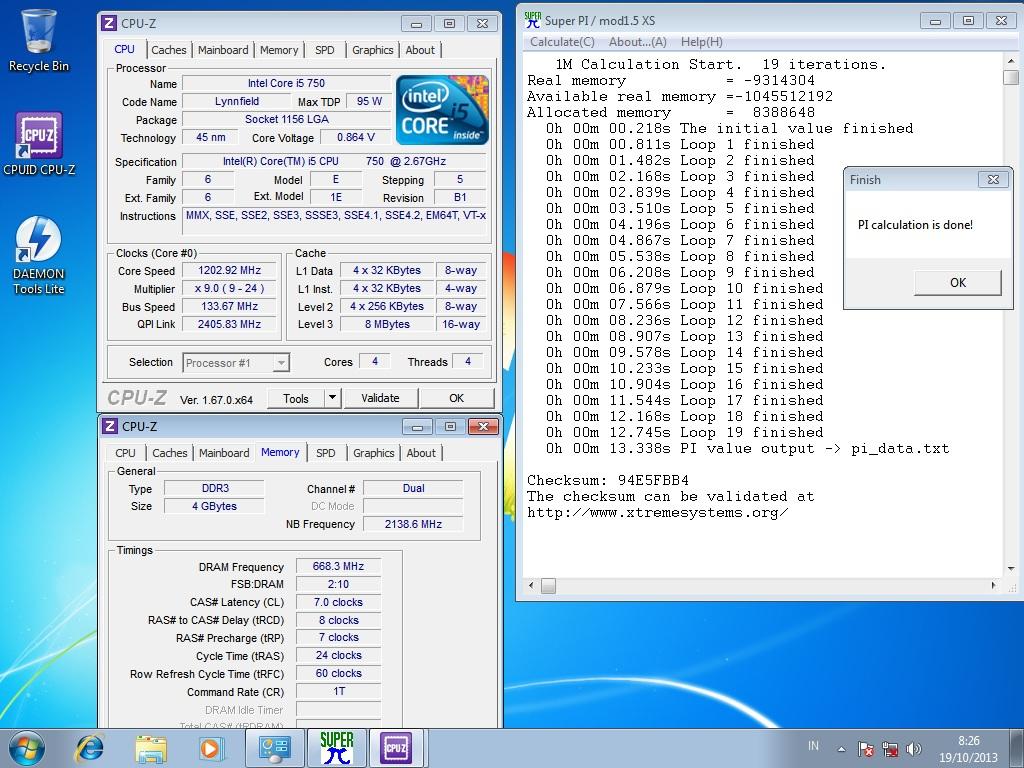Image resolution: width=1024 pixels, height=768 pixels.
Task: Click the Instructions list field
Action: [335, 221]
